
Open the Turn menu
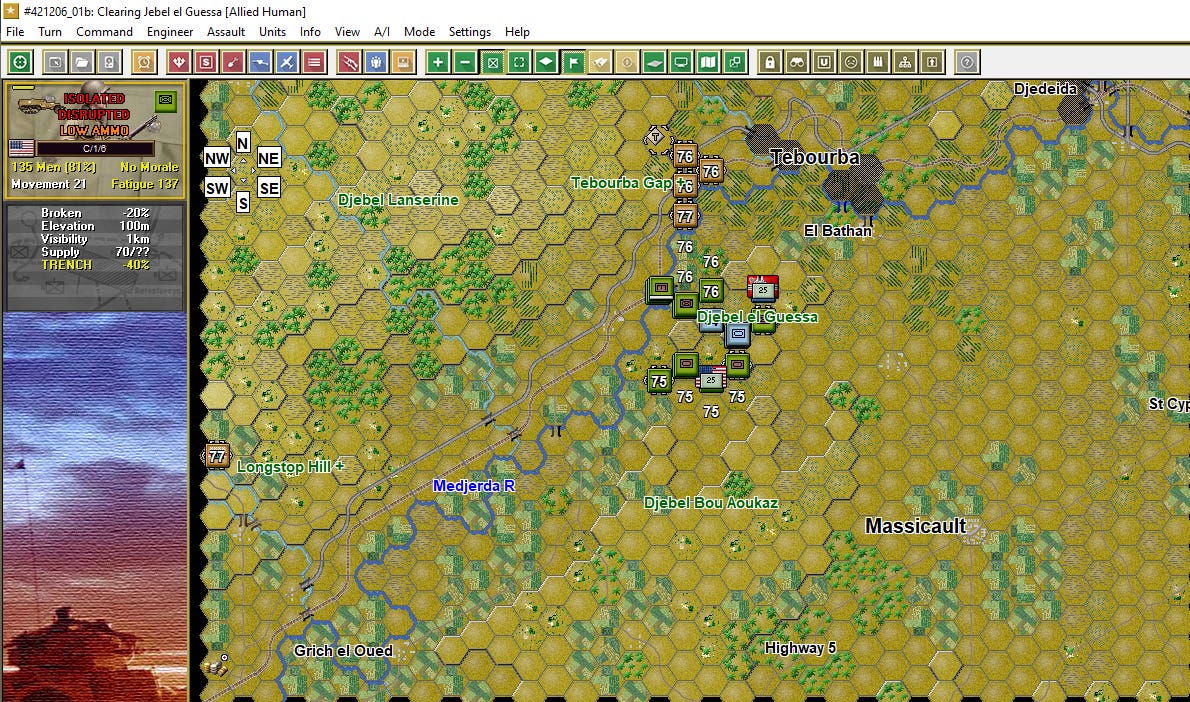pos(50,32)
